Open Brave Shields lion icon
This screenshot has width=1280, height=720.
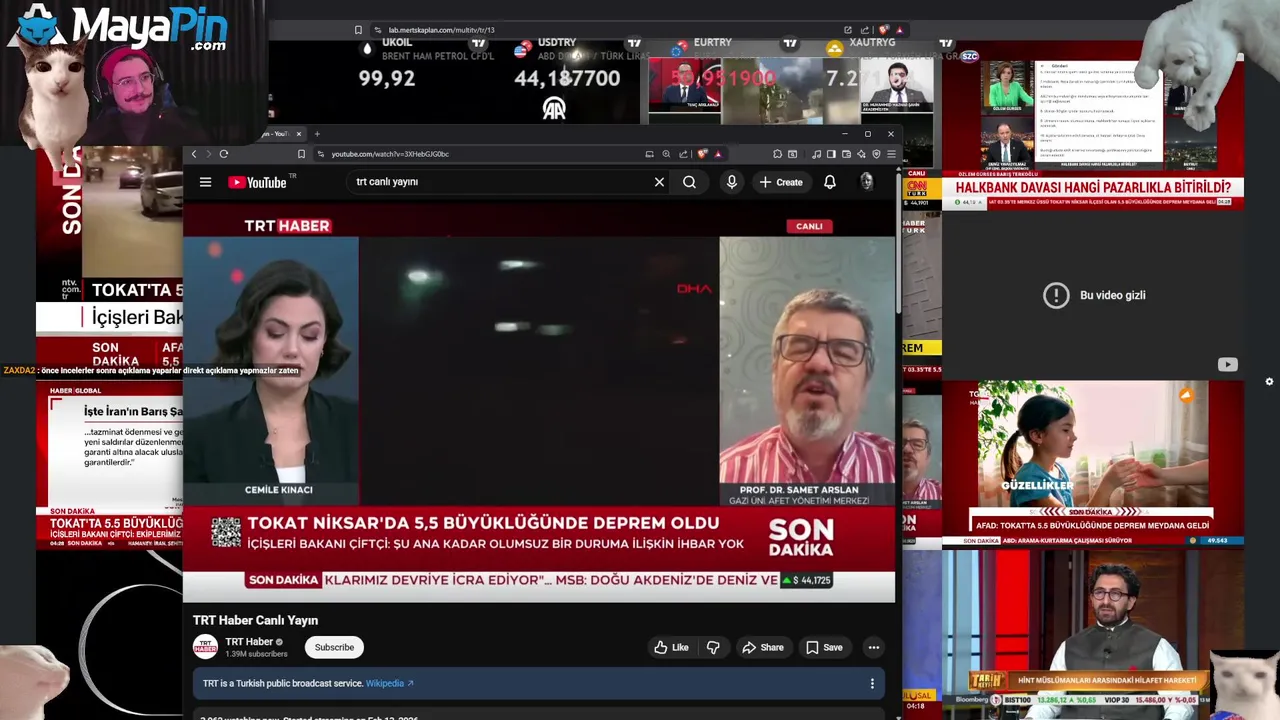coord(703,154)
